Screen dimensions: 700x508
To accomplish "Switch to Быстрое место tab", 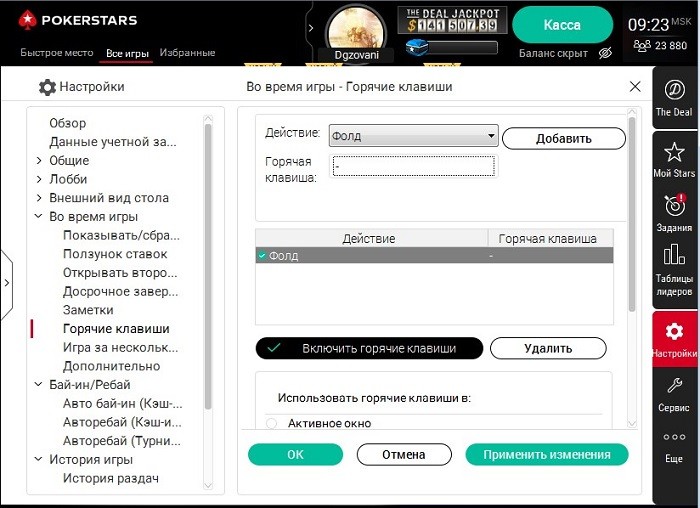I will pos(57,53).
